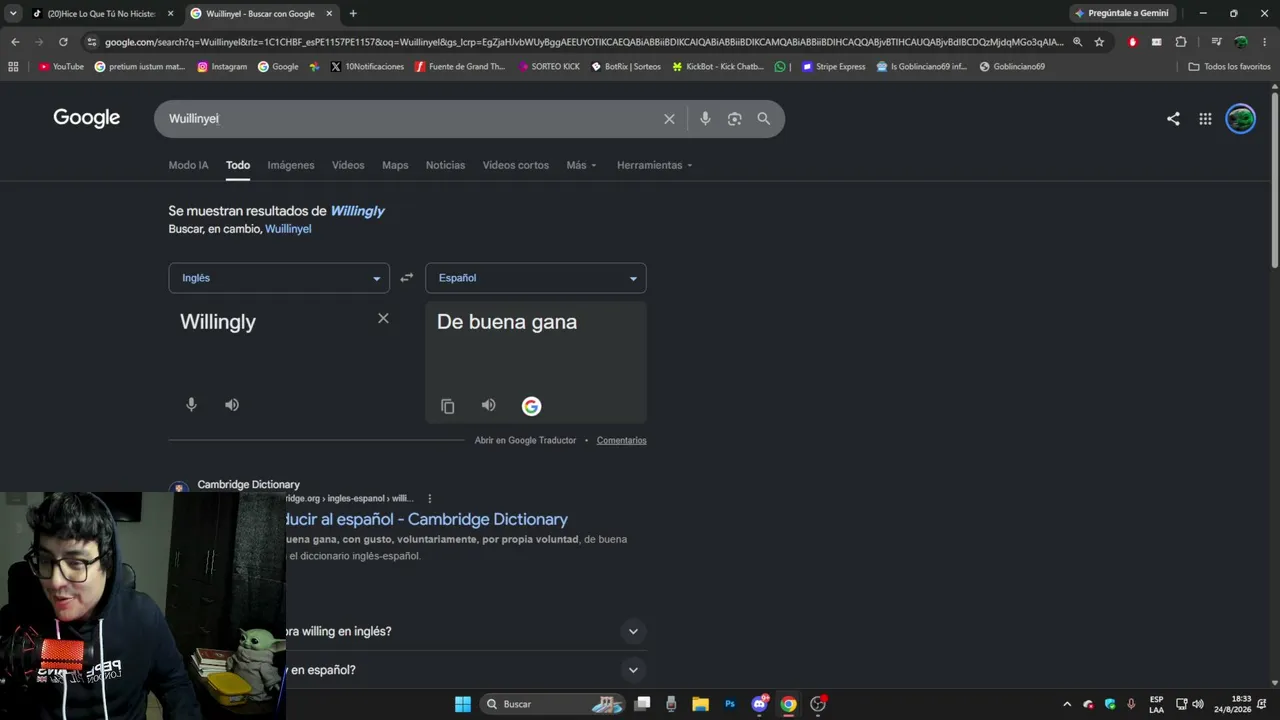Open the Chrome extensions puzzle icon
The width and height of the screenshot is (1280, 720).
pos(1181,42)
